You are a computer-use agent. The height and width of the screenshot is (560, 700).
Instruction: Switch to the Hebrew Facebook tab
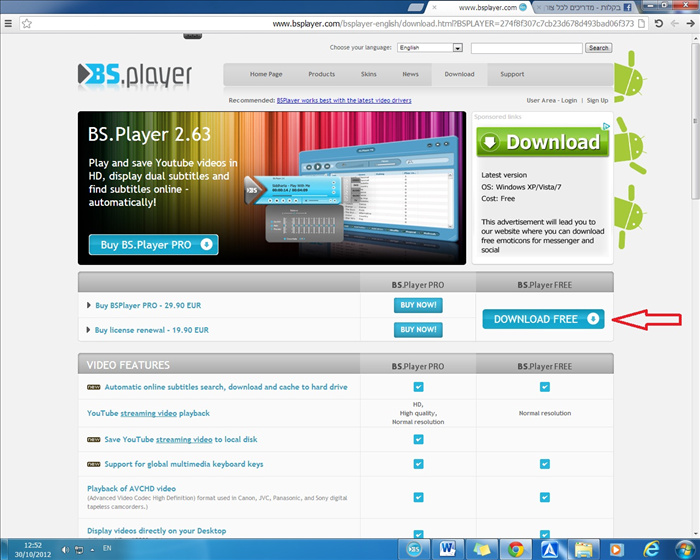(585, 8)
